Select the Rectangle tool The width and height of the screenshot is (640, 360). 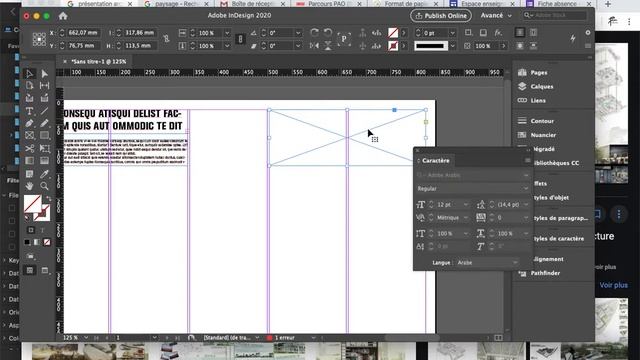tap(44, 136)
